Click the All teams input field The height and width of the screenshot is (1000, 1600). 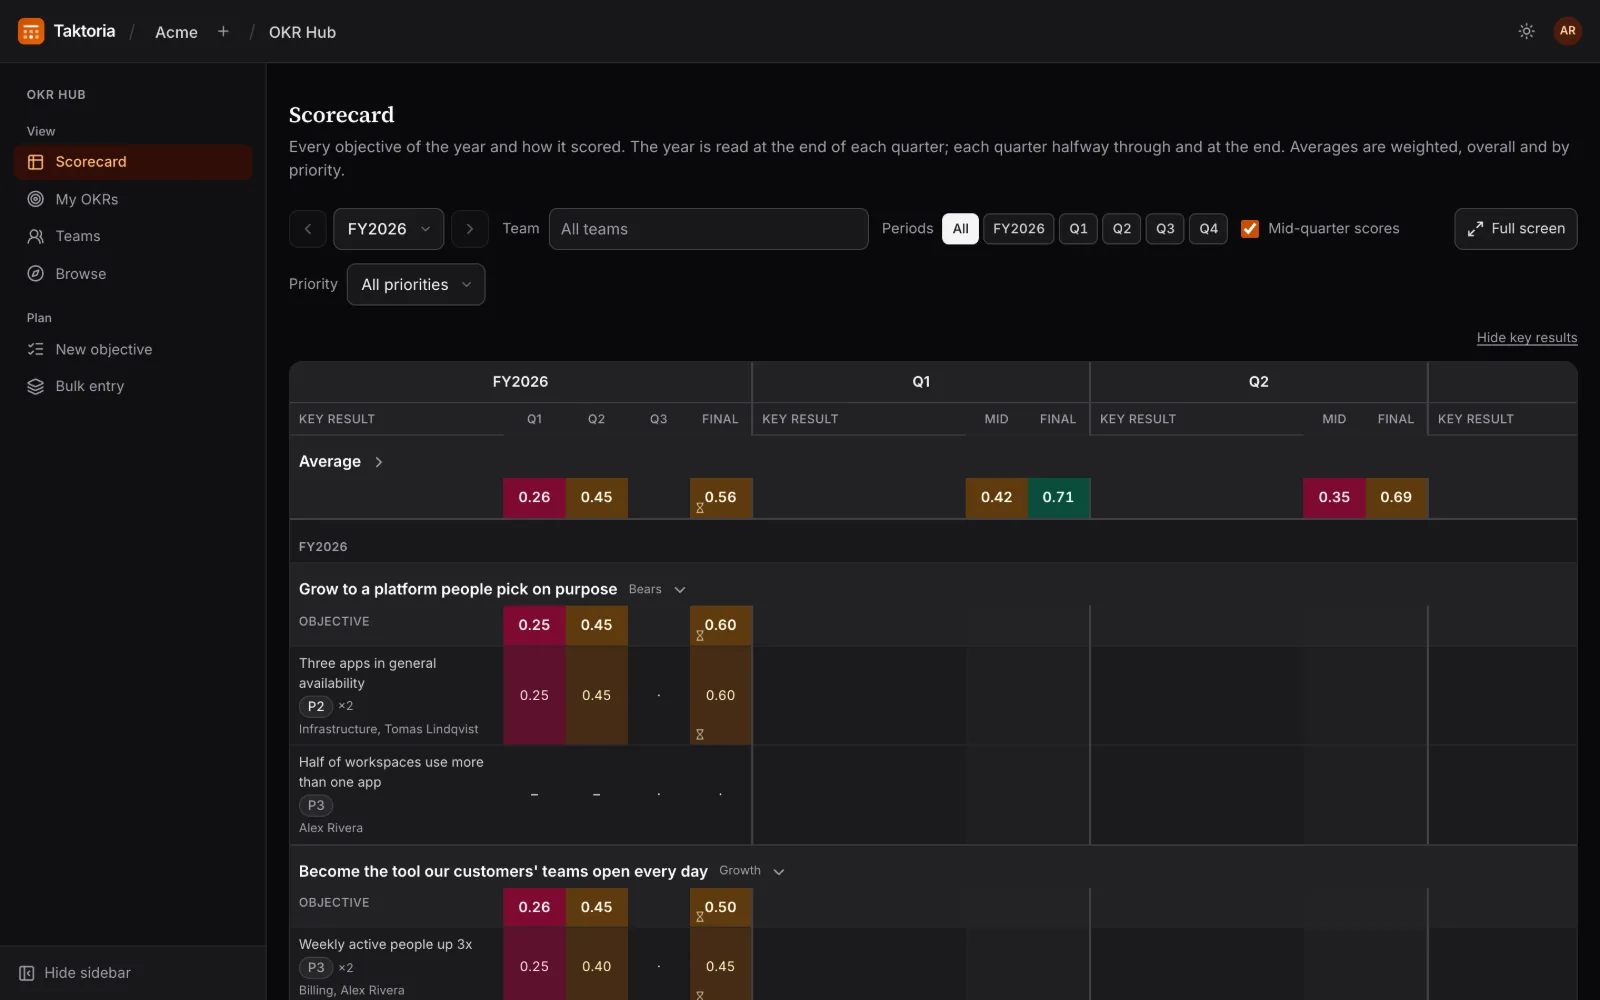tap(708, 229)
